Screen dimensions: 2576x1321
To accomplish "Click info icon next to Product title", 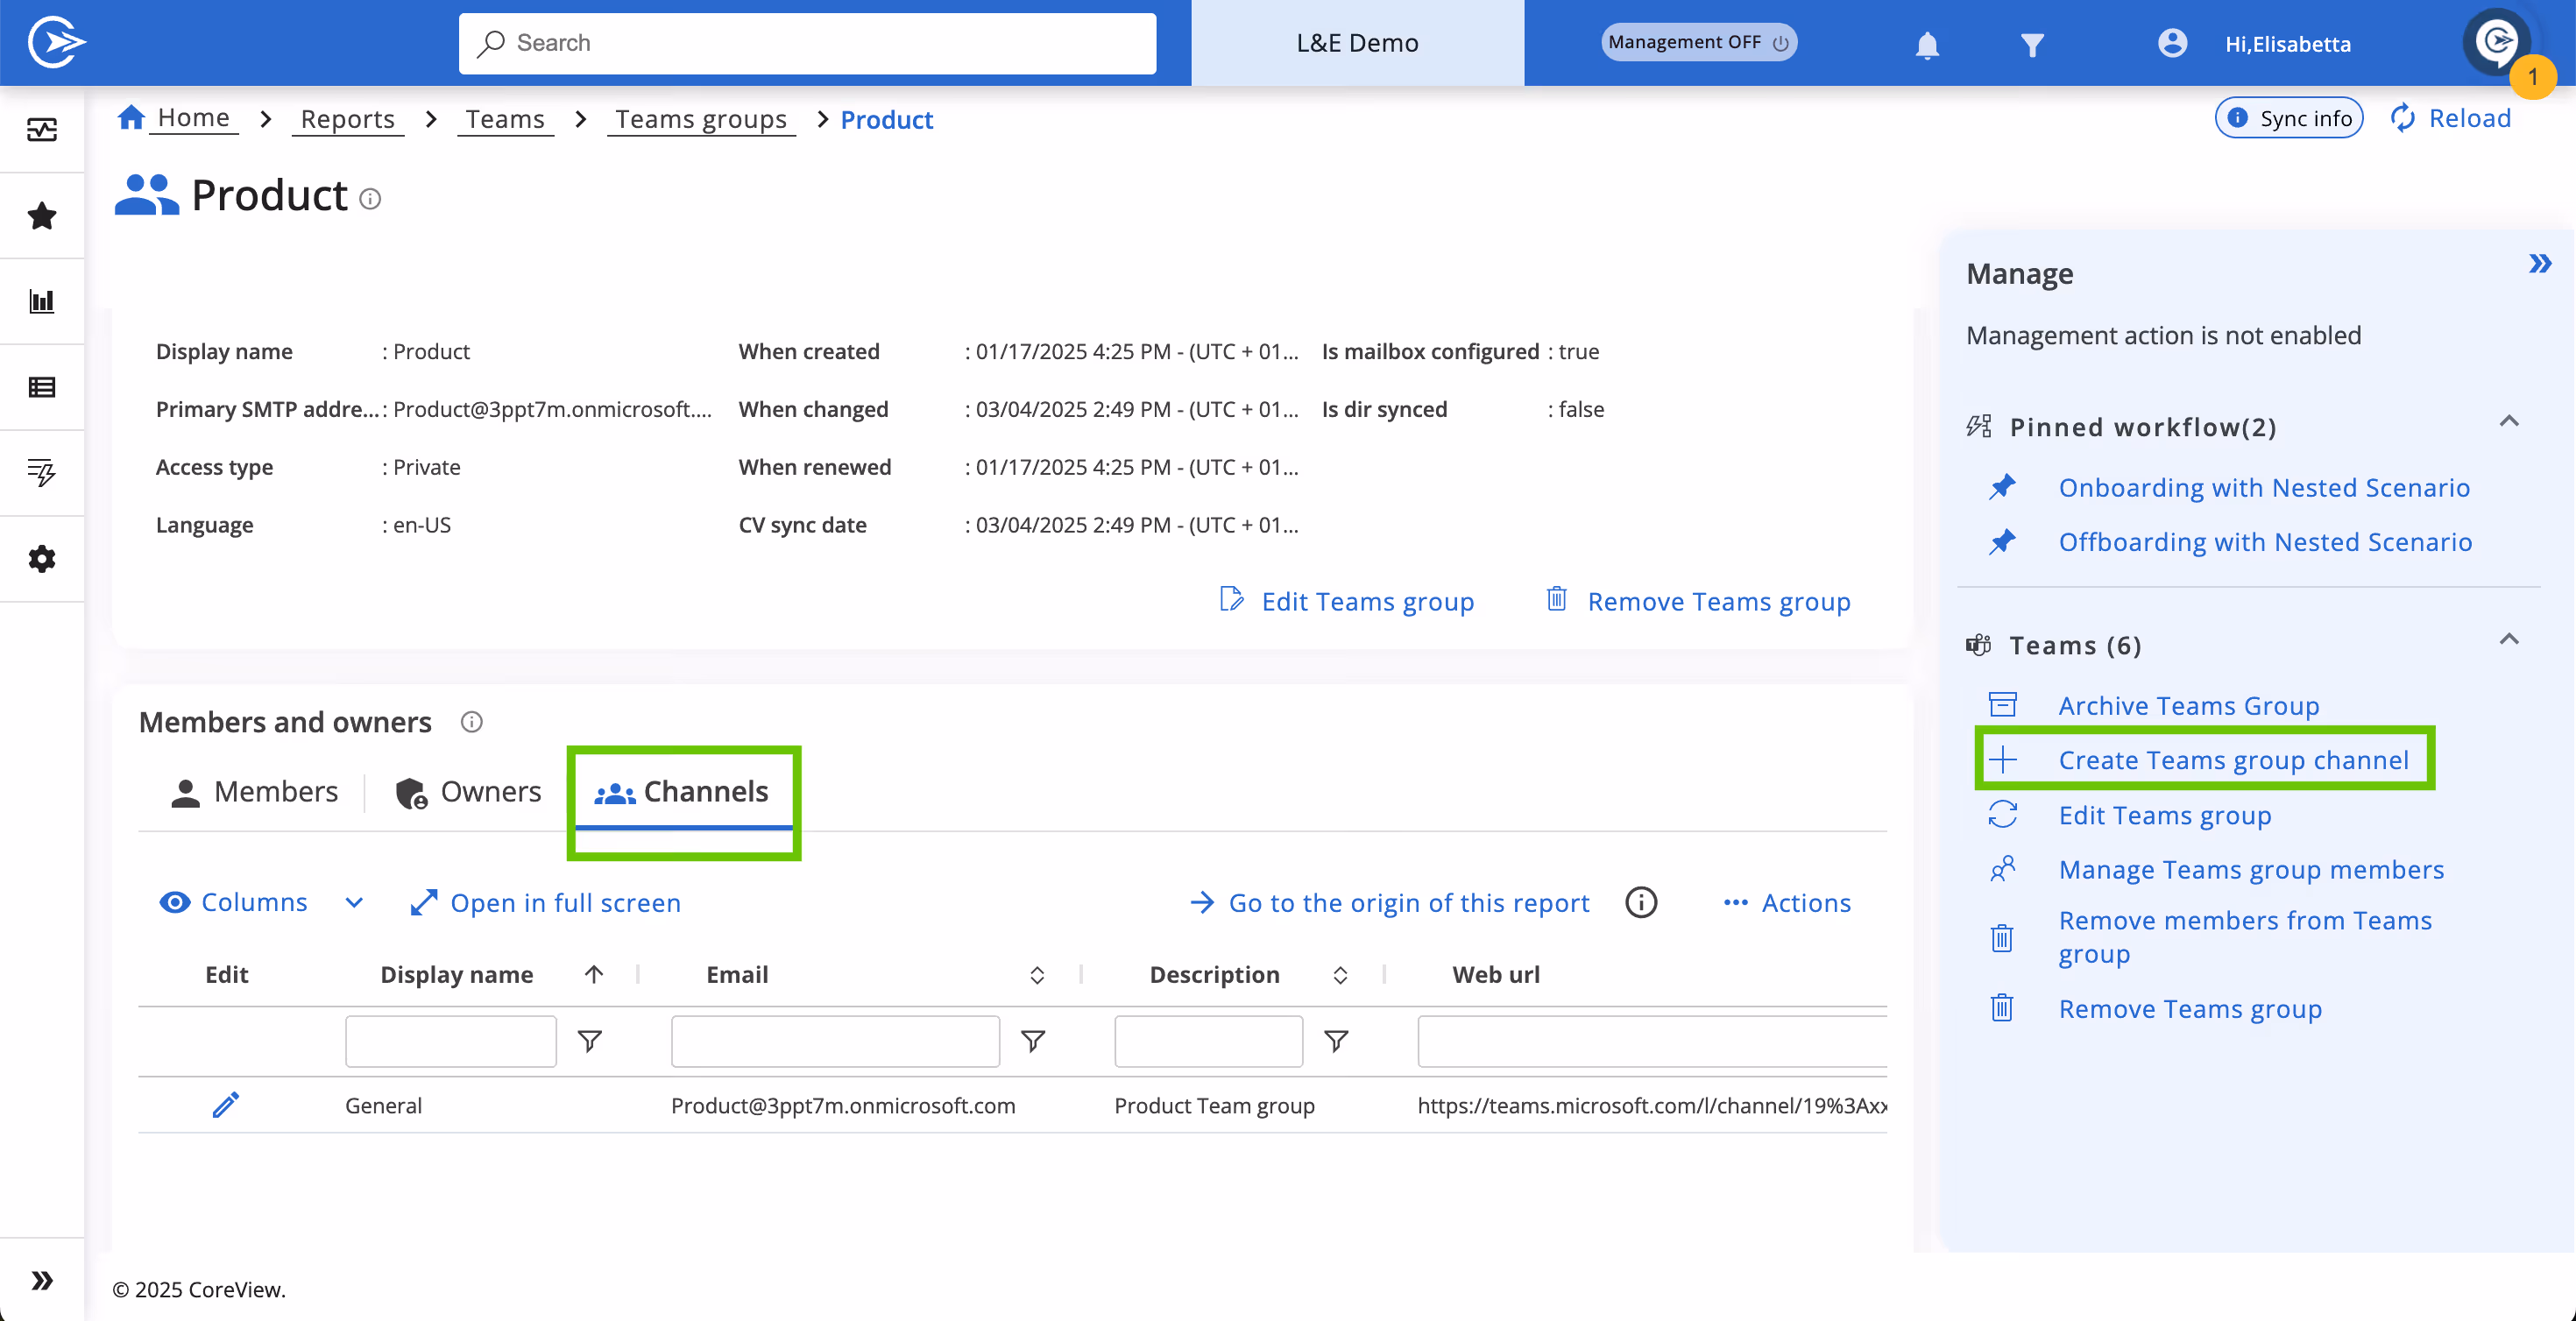I will 370,199.
